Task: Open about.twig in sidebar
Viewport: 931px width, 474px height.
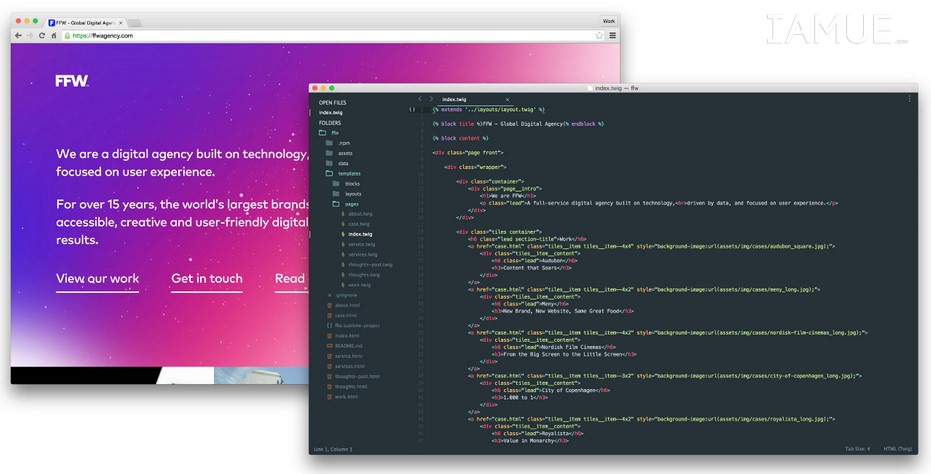Action: (360, 214)
